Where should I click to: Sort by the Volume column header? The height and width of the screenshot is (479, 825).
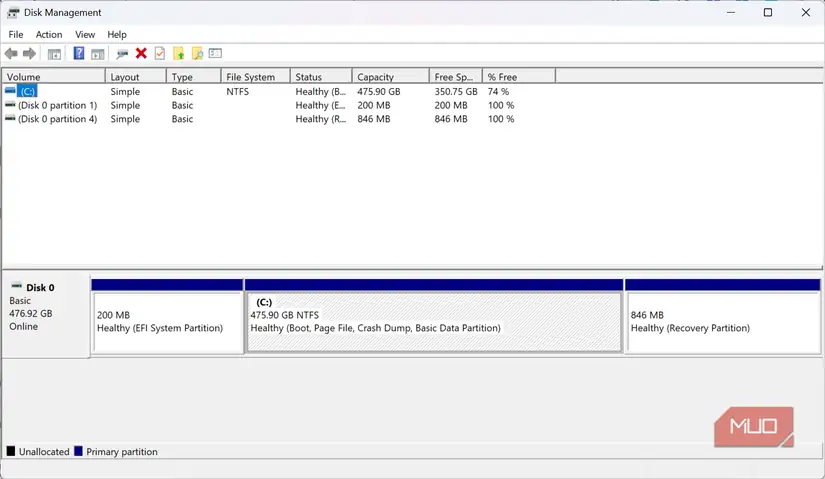coord(54,77)
